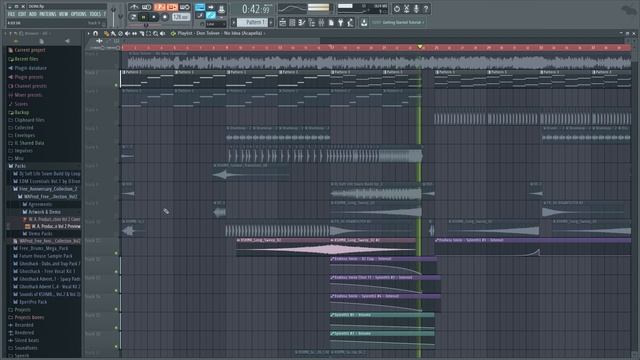The image size is (640, 360).
Task: Select the mute tool in playlist toolbar
Action: click(127, 33)
